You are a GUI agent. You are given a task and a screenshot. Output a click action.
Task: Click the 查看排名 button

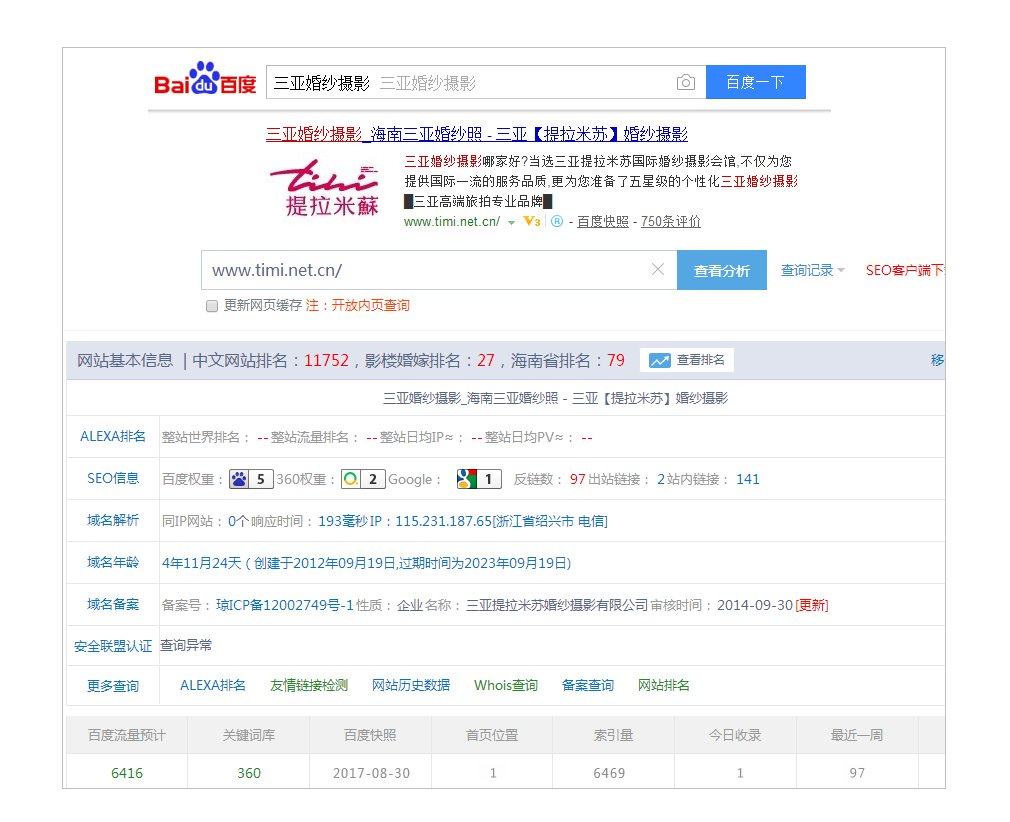pos(687,360)
